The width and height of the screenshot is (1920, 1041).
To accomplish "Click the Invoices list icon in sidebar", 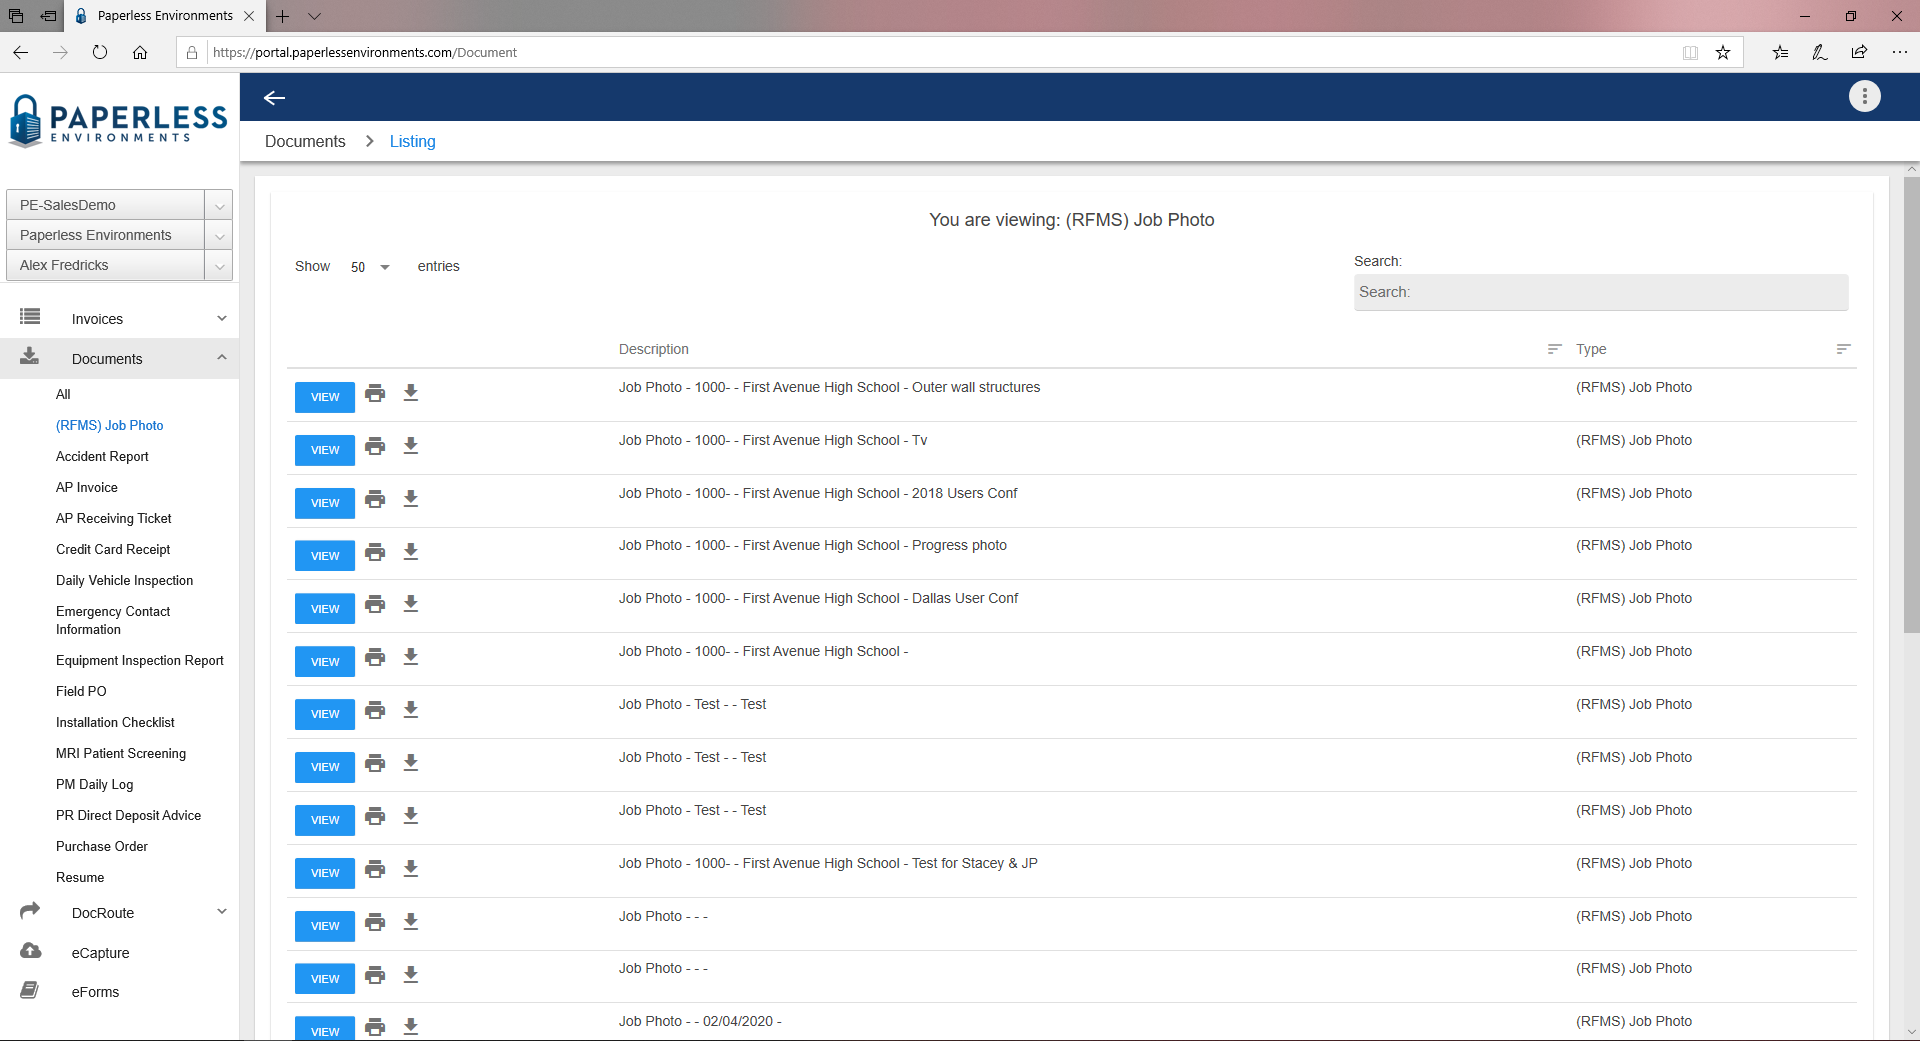I will click(x=30, y=317).
